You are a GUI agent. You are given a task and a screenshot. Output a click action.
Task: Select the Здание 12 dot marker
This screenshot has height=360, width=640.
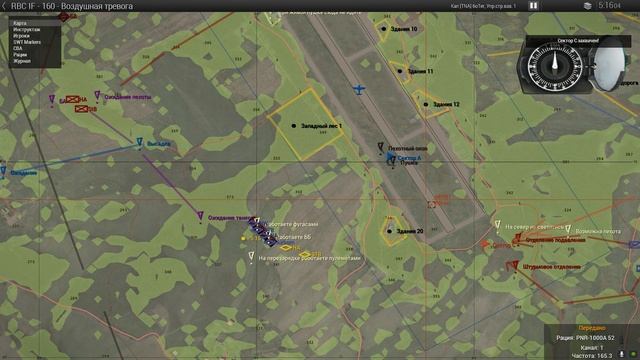coord(426,104)
